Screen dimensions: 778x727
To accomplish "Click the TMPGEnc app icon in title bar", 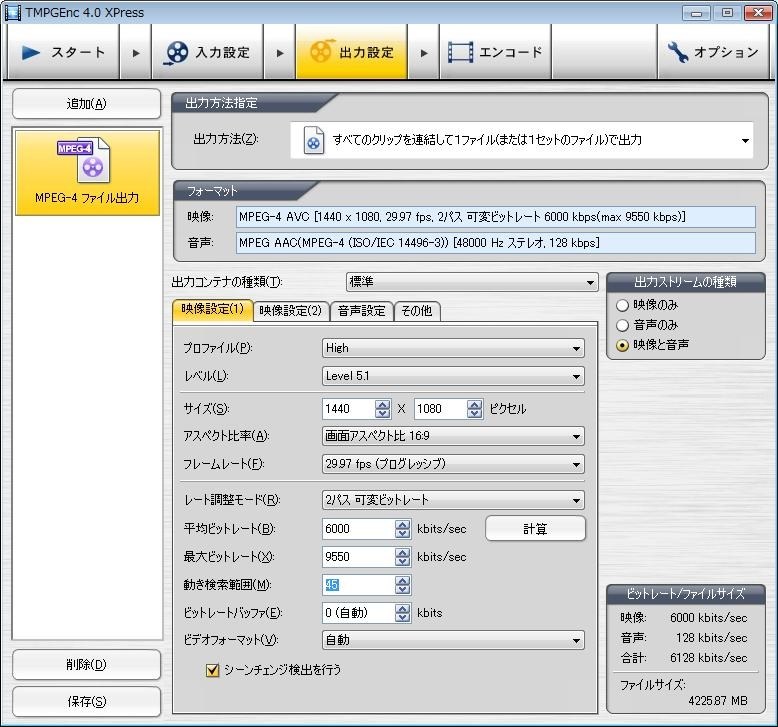I will (x=12, y=12).
